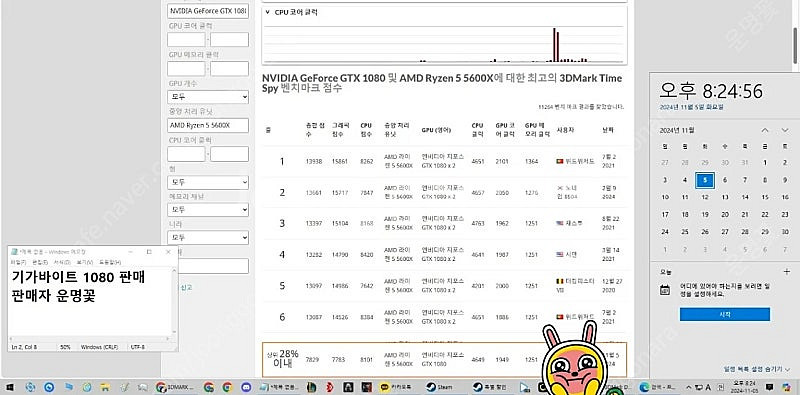800x395 pixels.
Task: Click Notepad status bar UTF-8 entry
Action: click(x=138, y=347)
